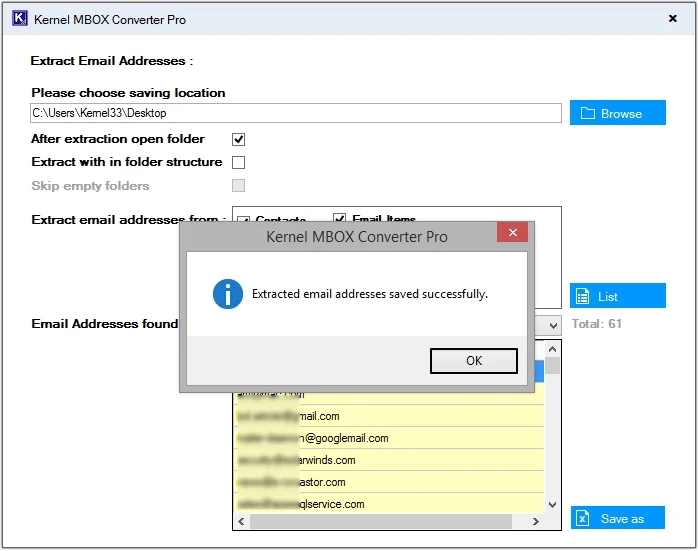Toggle After extraction open folder checkbox
699x551 pixels.
[238, 140]
